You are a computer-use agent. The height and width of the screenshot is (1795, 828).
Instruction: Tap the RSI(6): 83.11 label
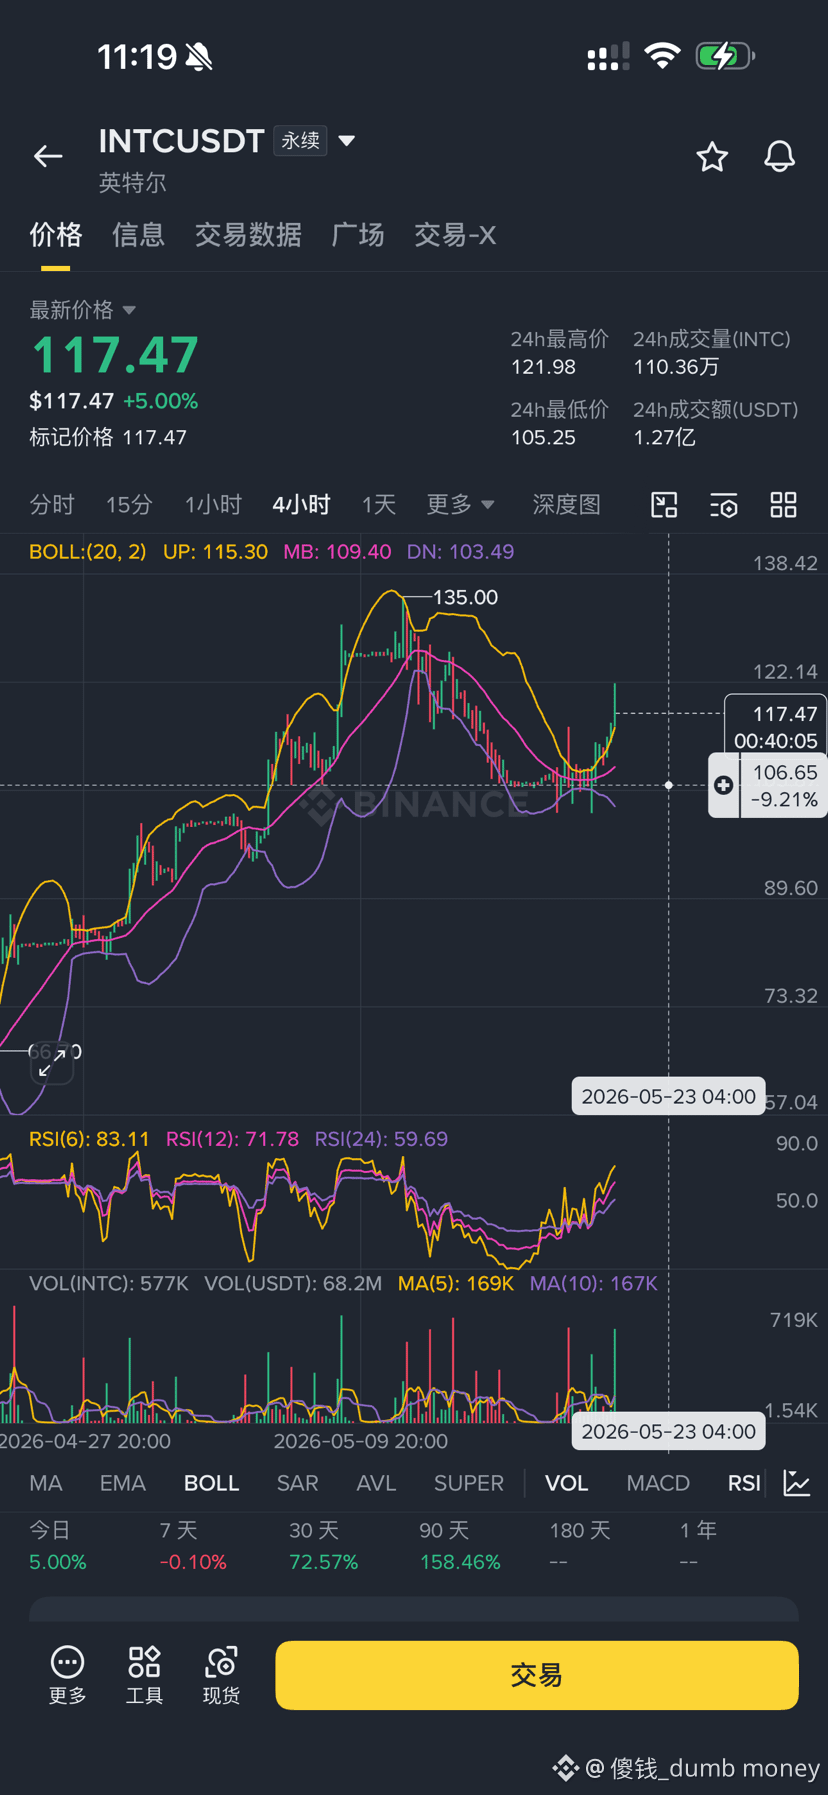(x=89, y=1139)
